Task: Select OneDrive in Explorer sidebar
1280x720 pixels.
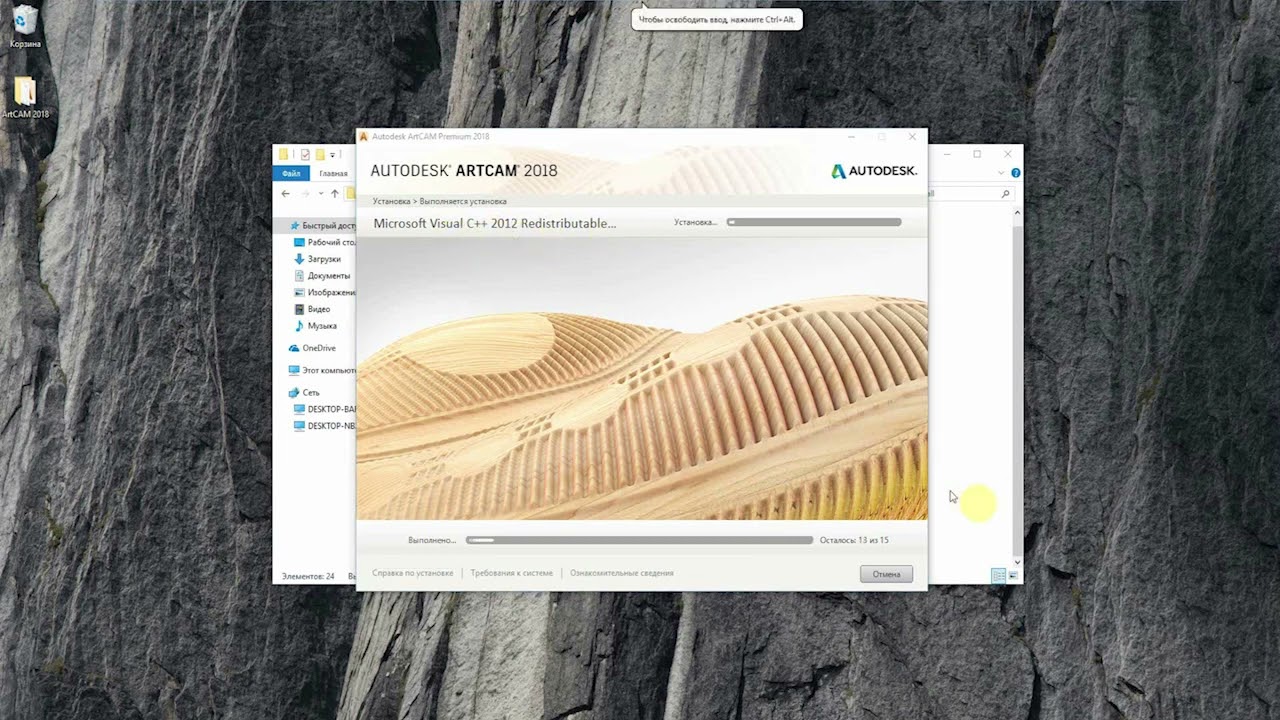Action: 312,348
